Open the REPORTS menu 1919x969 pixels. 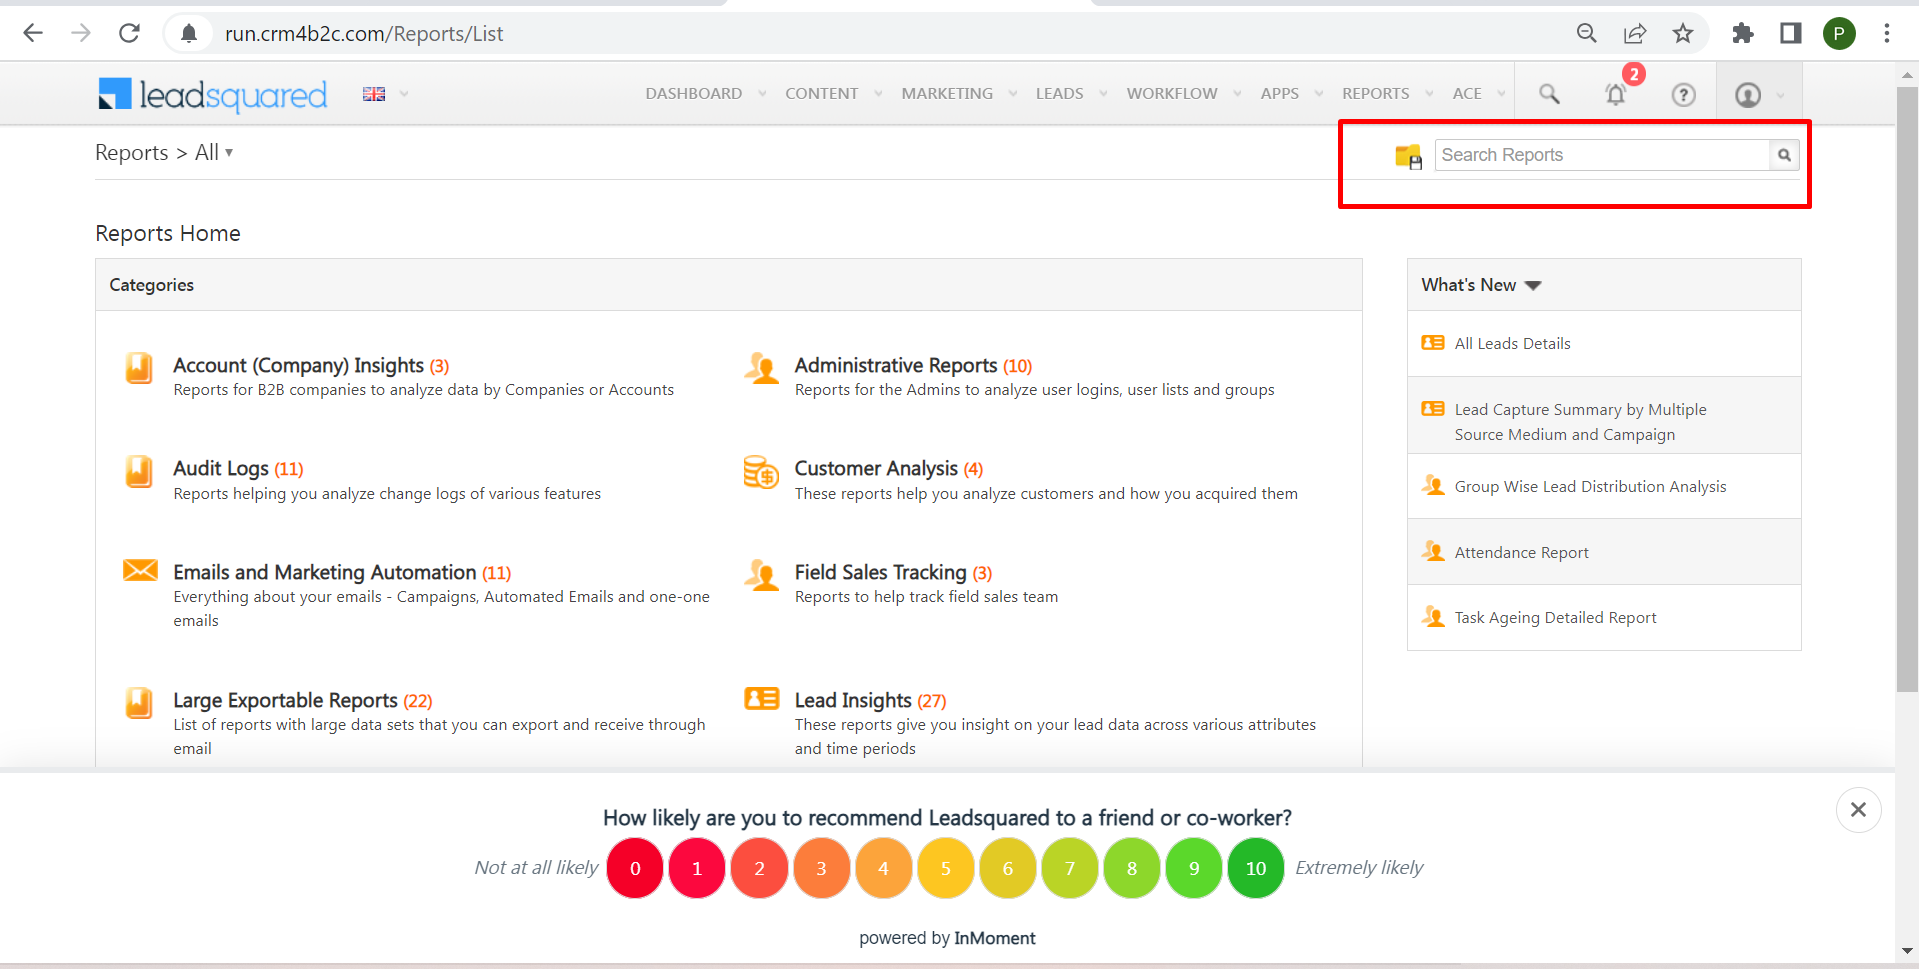[1375, 94]
